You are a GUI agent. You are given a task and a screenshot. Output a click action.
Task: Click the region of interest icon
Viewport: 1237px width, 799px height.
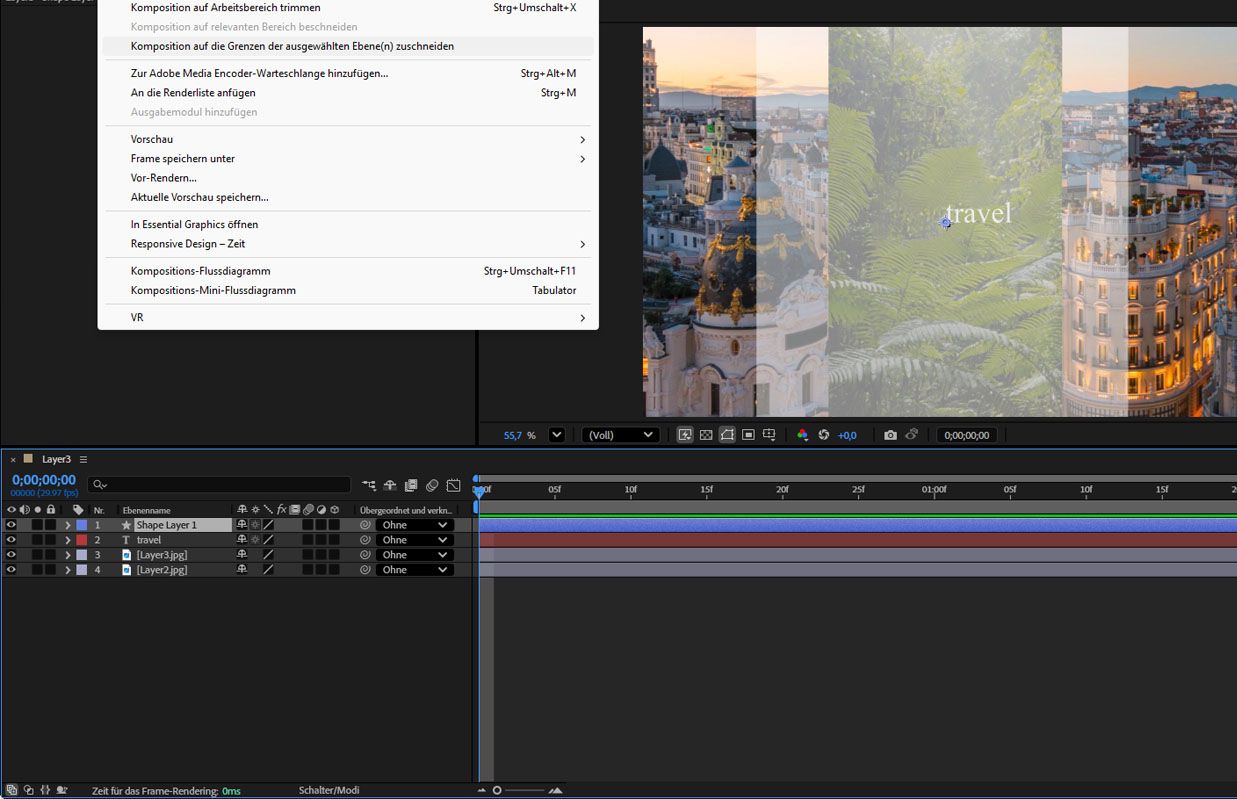point(748,435)
